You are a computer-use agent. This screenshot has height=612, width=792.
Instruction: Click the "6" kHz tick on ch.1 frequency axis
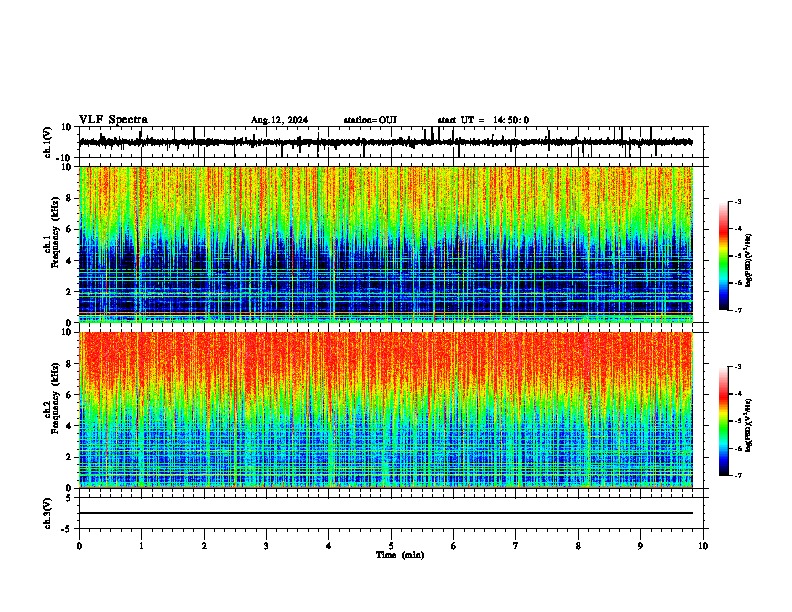pos(70,230)
